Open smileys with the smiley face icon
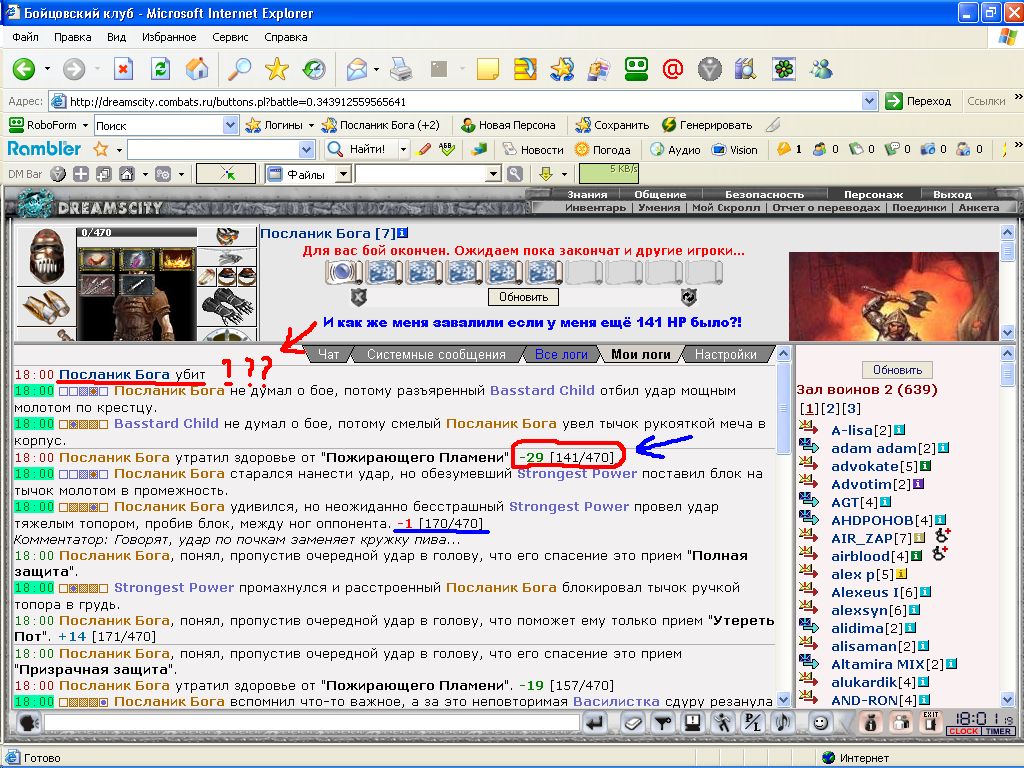This screenshot has height=768, width=1024. [821, 723]
